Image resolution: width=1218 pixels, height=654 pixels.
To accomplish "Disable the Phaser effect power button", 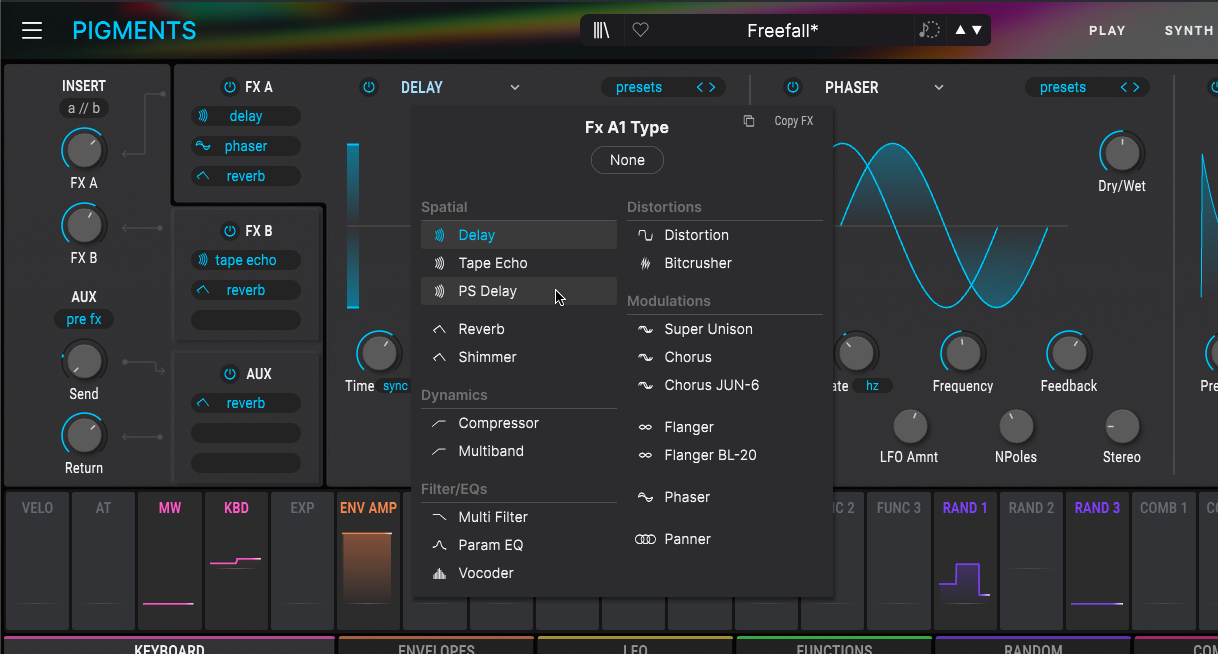I will point(793,87).
